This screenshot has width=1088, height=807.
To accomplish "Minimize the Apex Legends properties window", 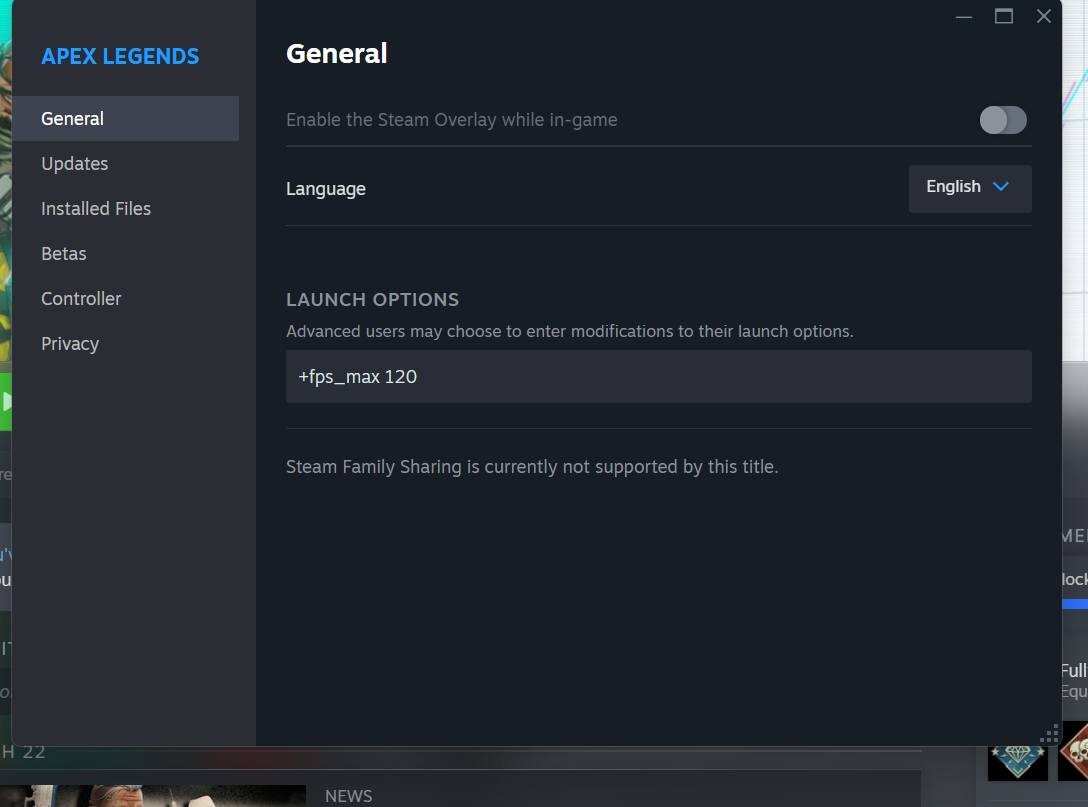I will click(963, 17).
